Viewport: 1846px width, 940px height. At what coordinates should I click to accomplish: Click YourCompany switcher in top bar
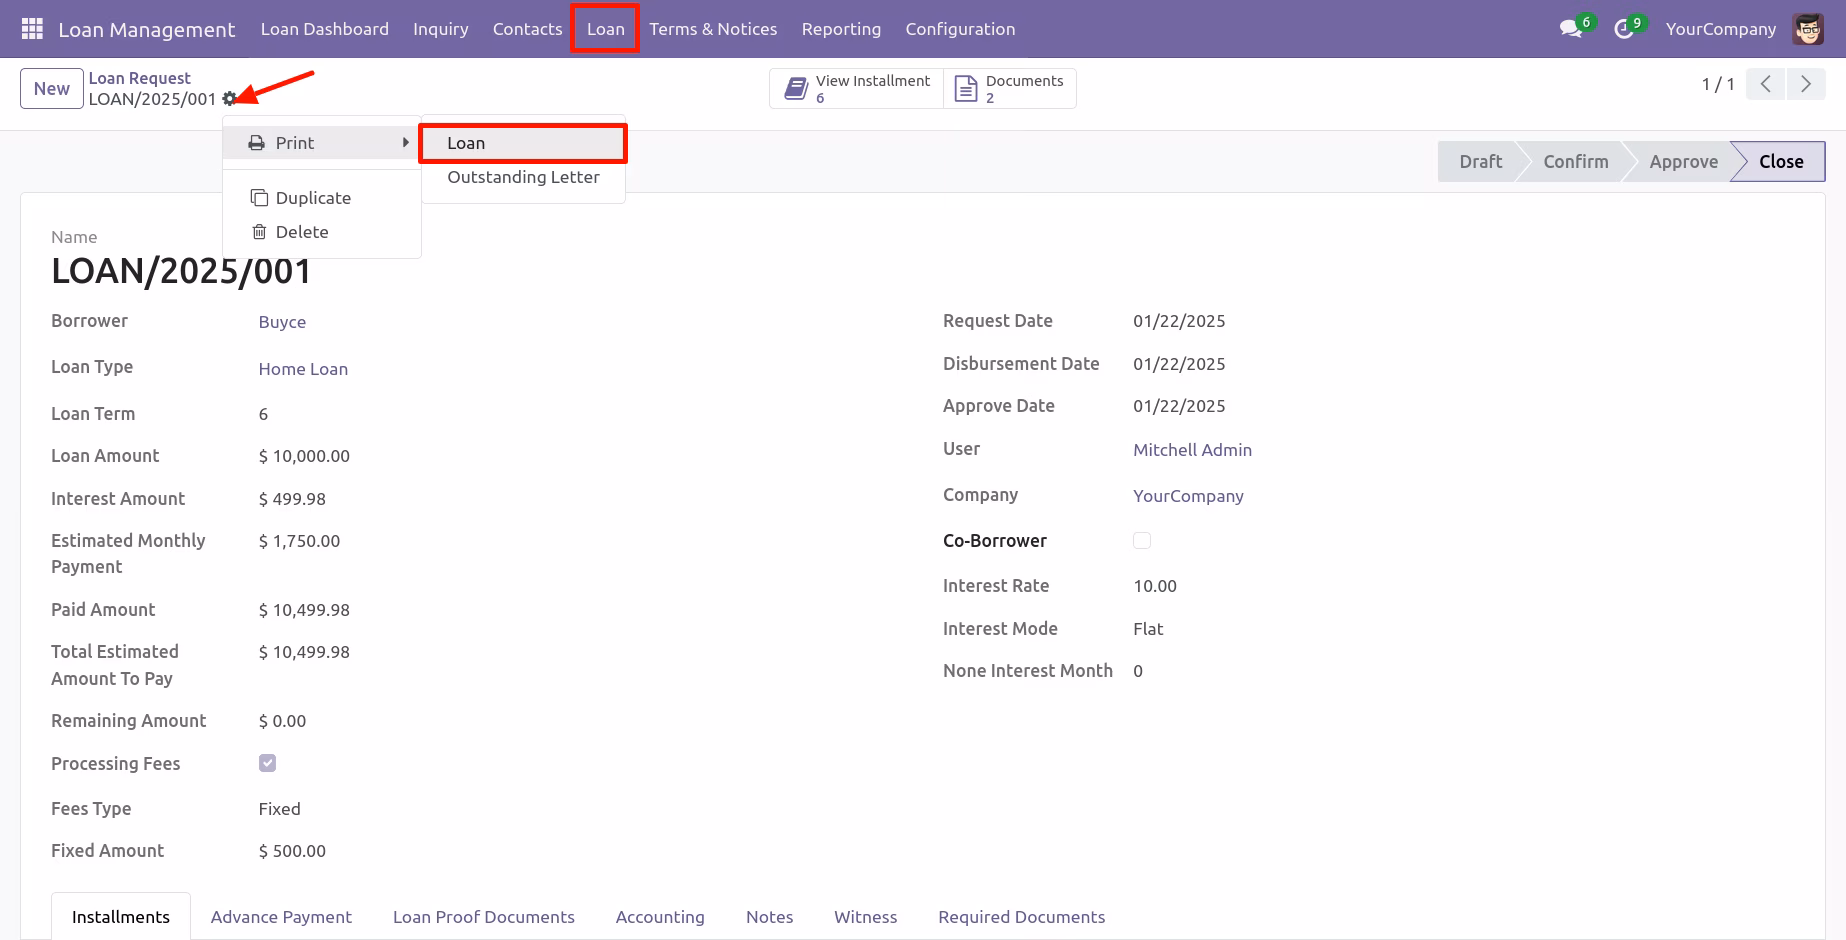coord(1720,29)
